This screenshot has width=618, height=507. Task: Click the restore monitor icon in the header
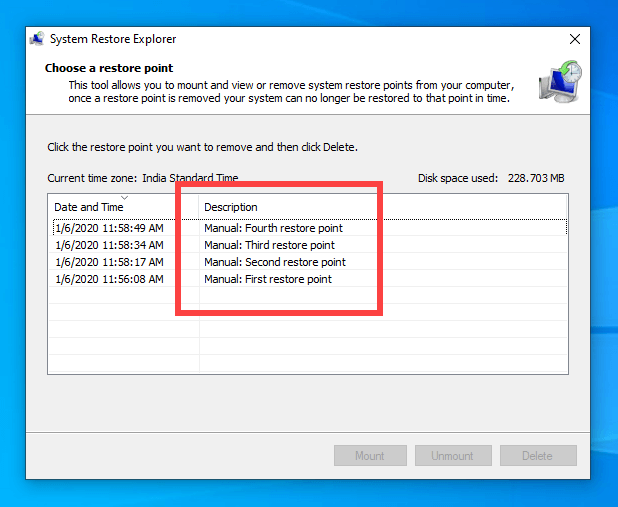(x=560, y=82)
